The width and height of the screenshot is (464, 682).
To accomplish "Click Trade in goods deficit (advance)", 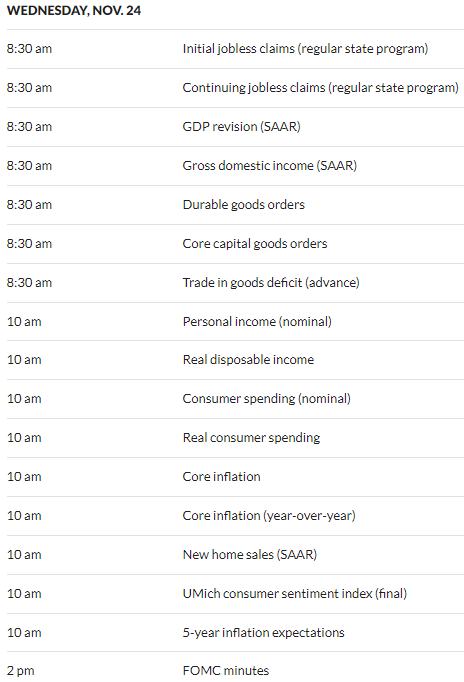I will tap(271, 283).
